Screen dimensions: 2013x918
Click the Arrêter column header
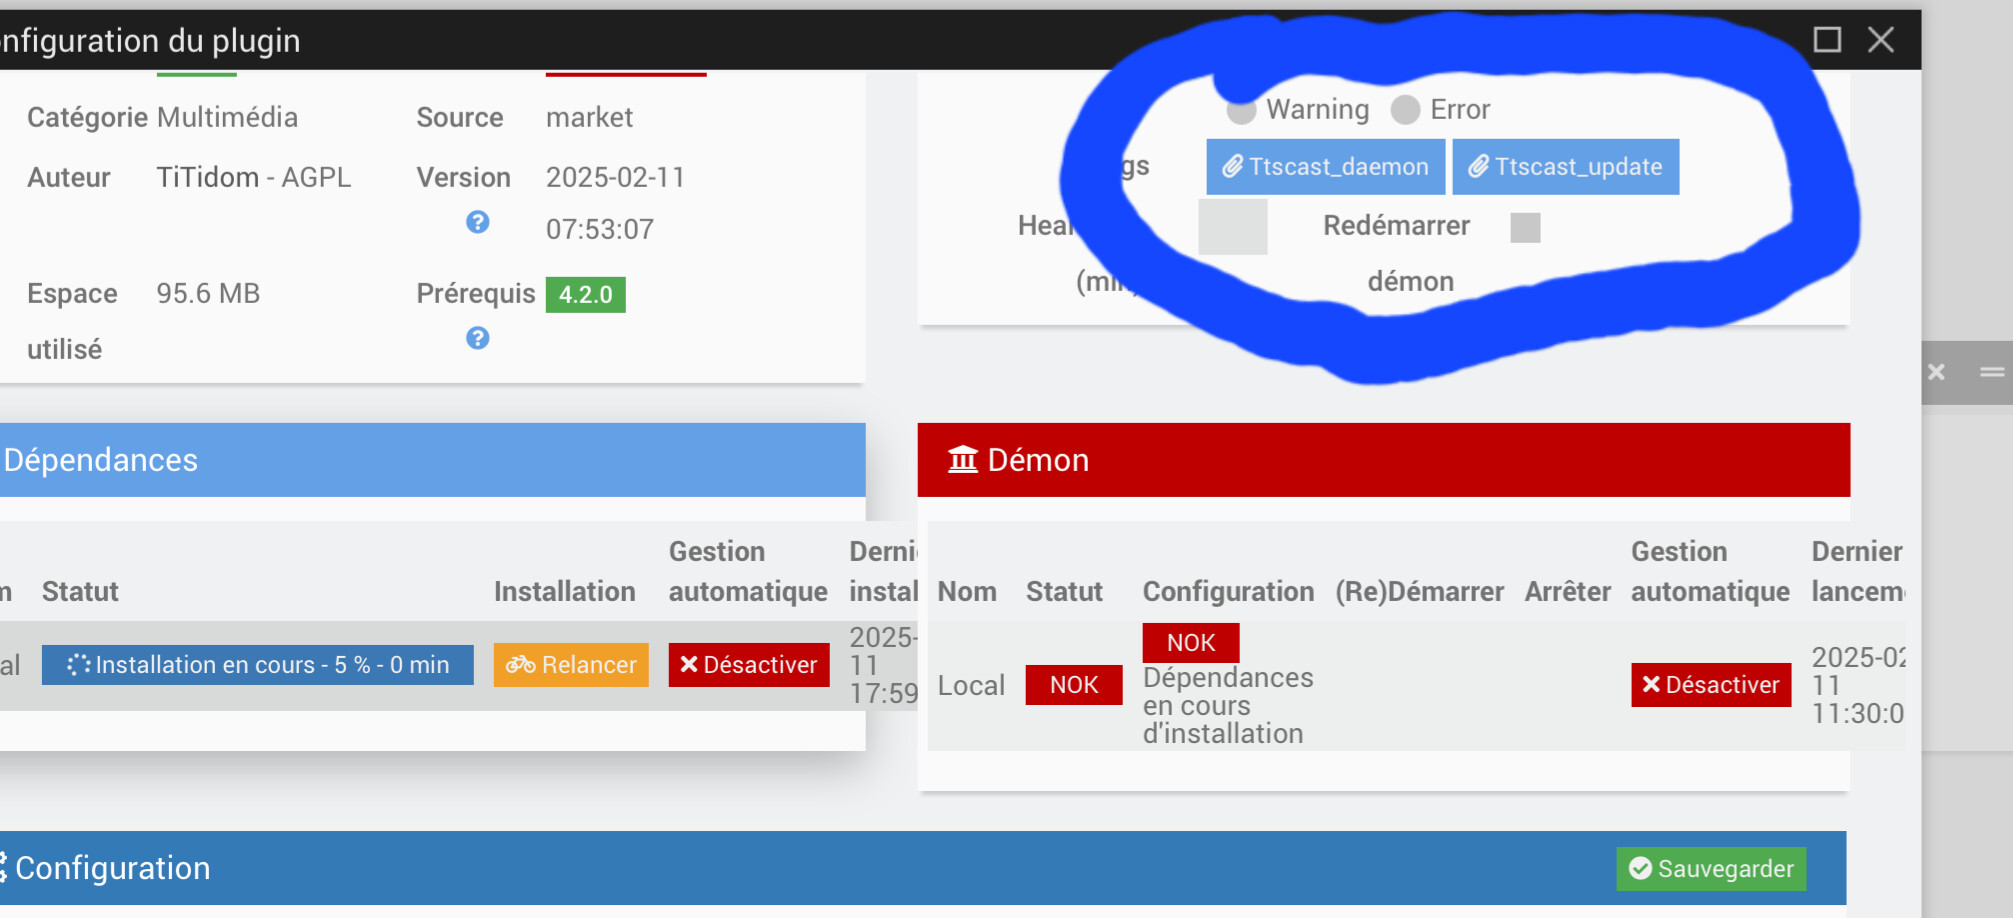tap(1568, 592)
